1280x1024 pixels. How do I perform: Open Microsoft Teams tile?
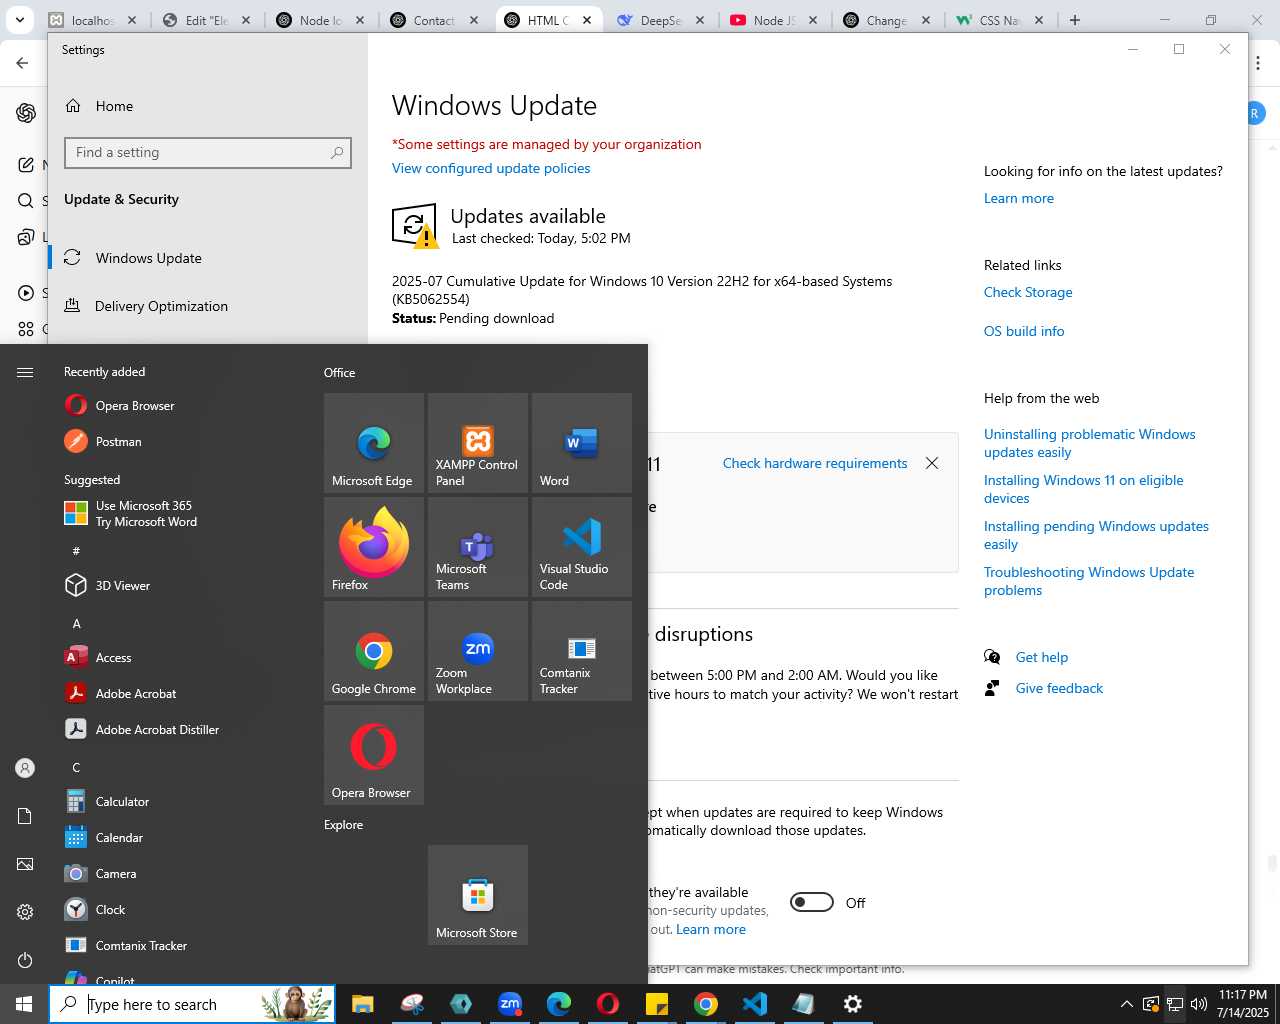click(x=478, y=547)
